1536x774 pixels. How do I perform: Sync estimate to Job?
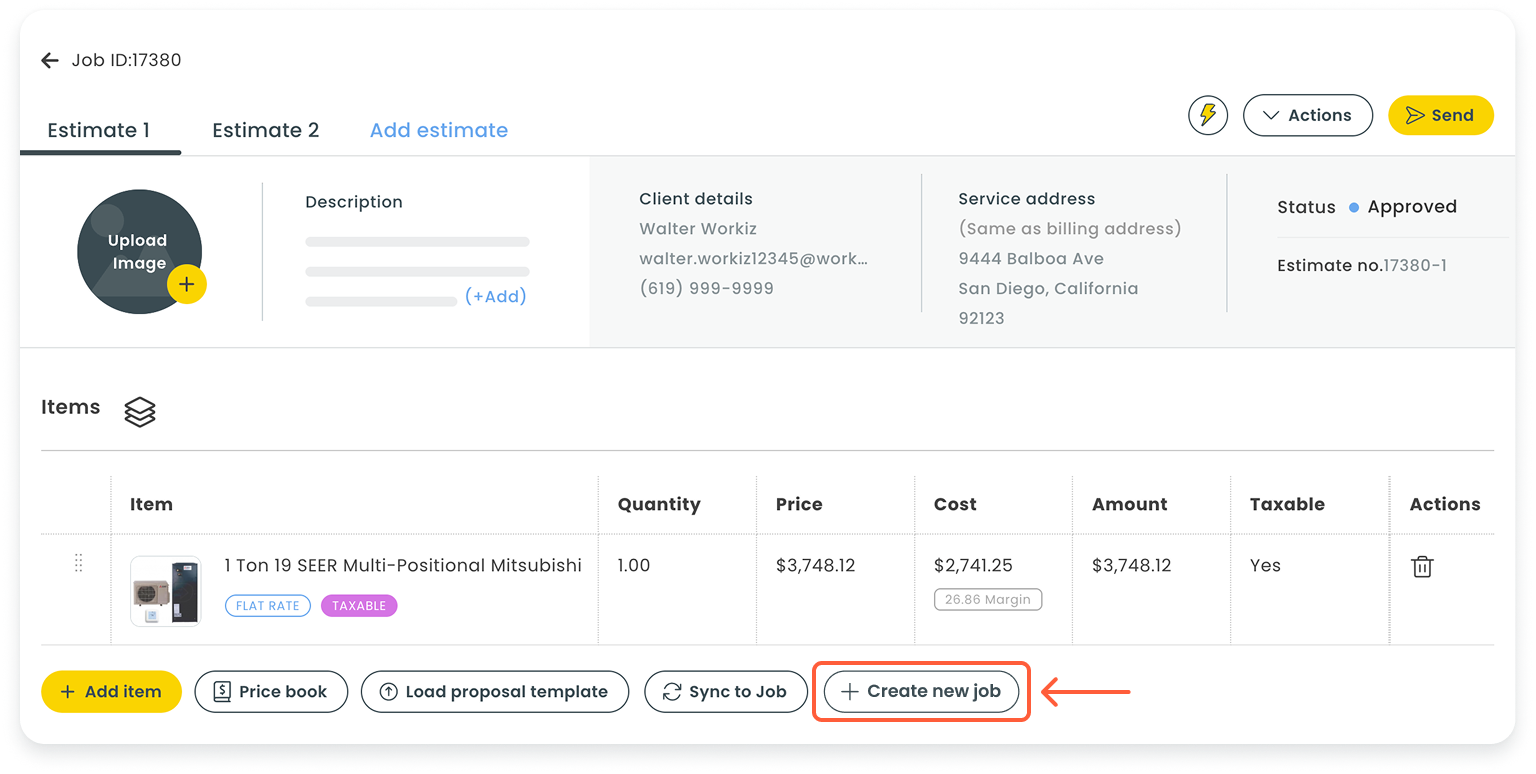pyautogui.click(x=725, y=692)
